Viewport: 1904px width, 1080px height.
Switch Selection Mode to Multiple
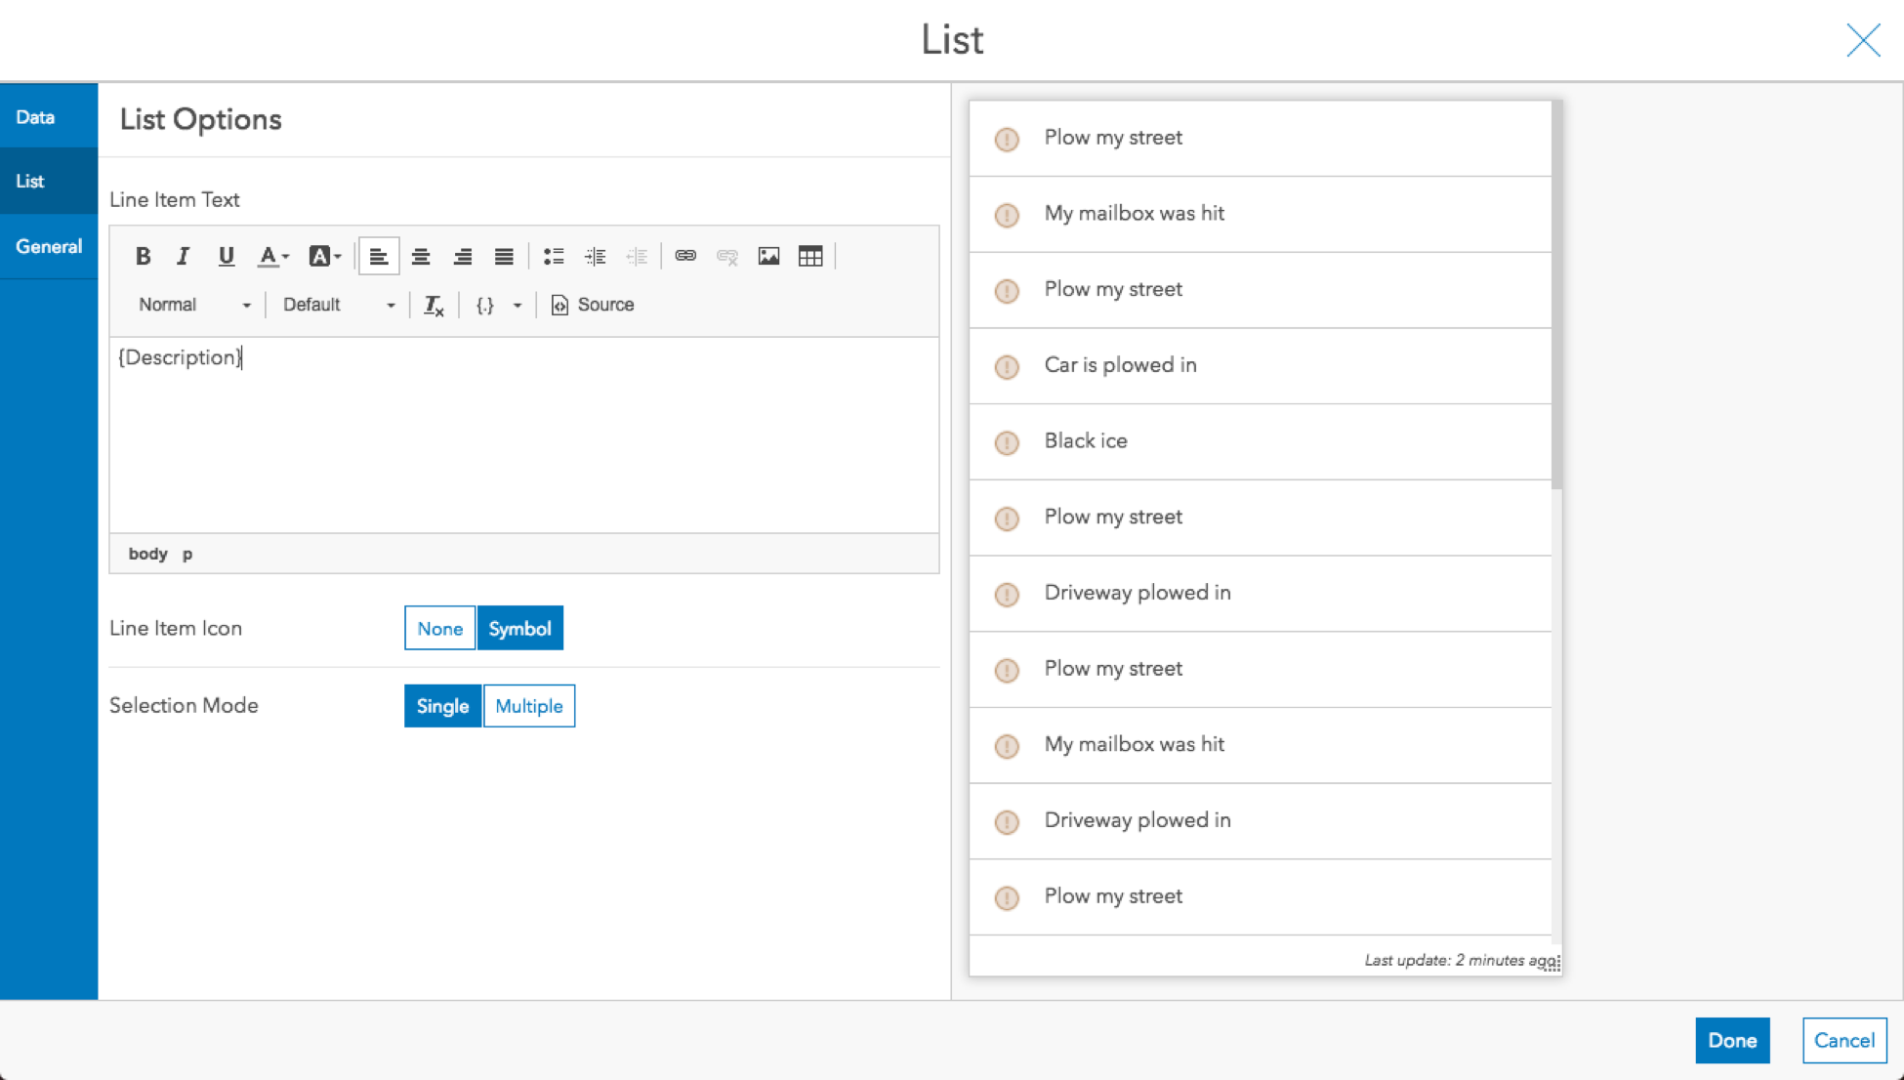point(528,706)
